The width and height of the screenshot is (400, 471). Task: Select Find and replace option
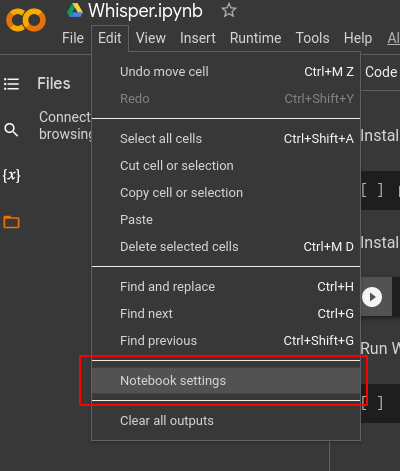point(226,287)
